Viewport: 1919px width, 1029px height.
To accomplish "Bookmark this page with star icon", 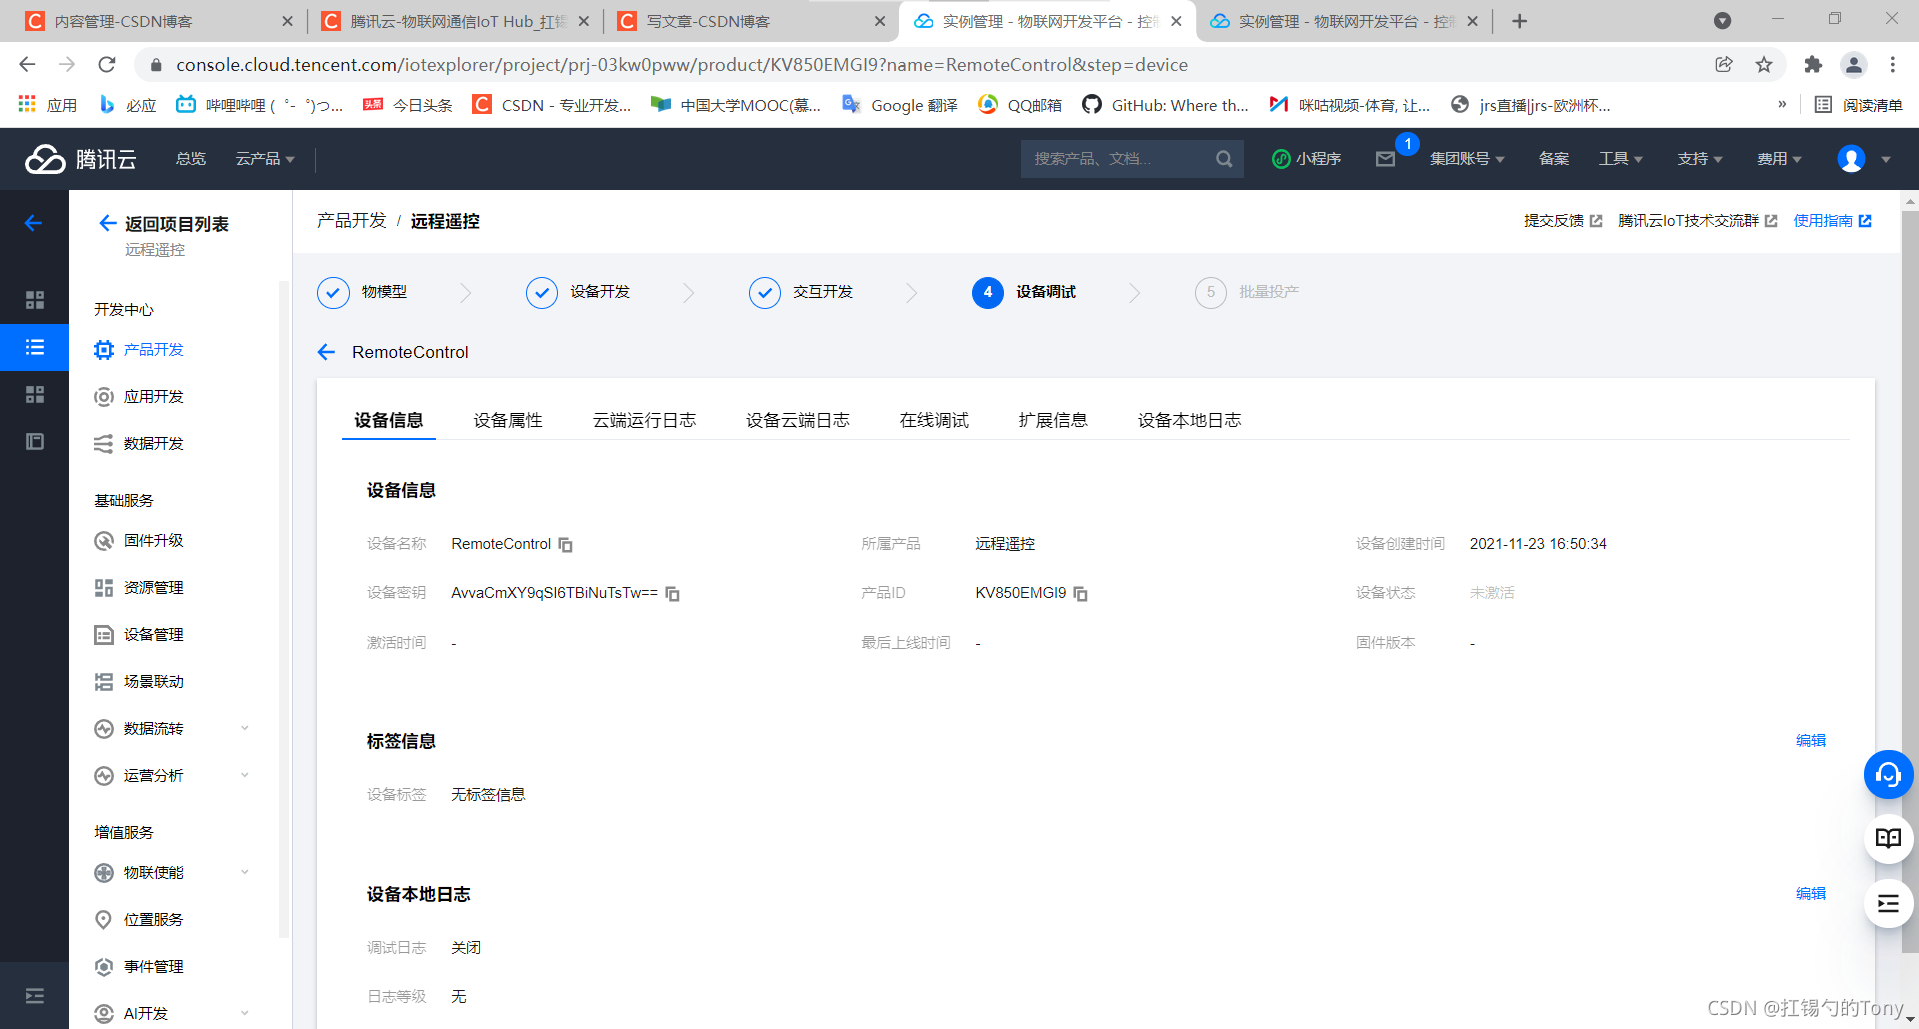I will [x=1764, y=65].
